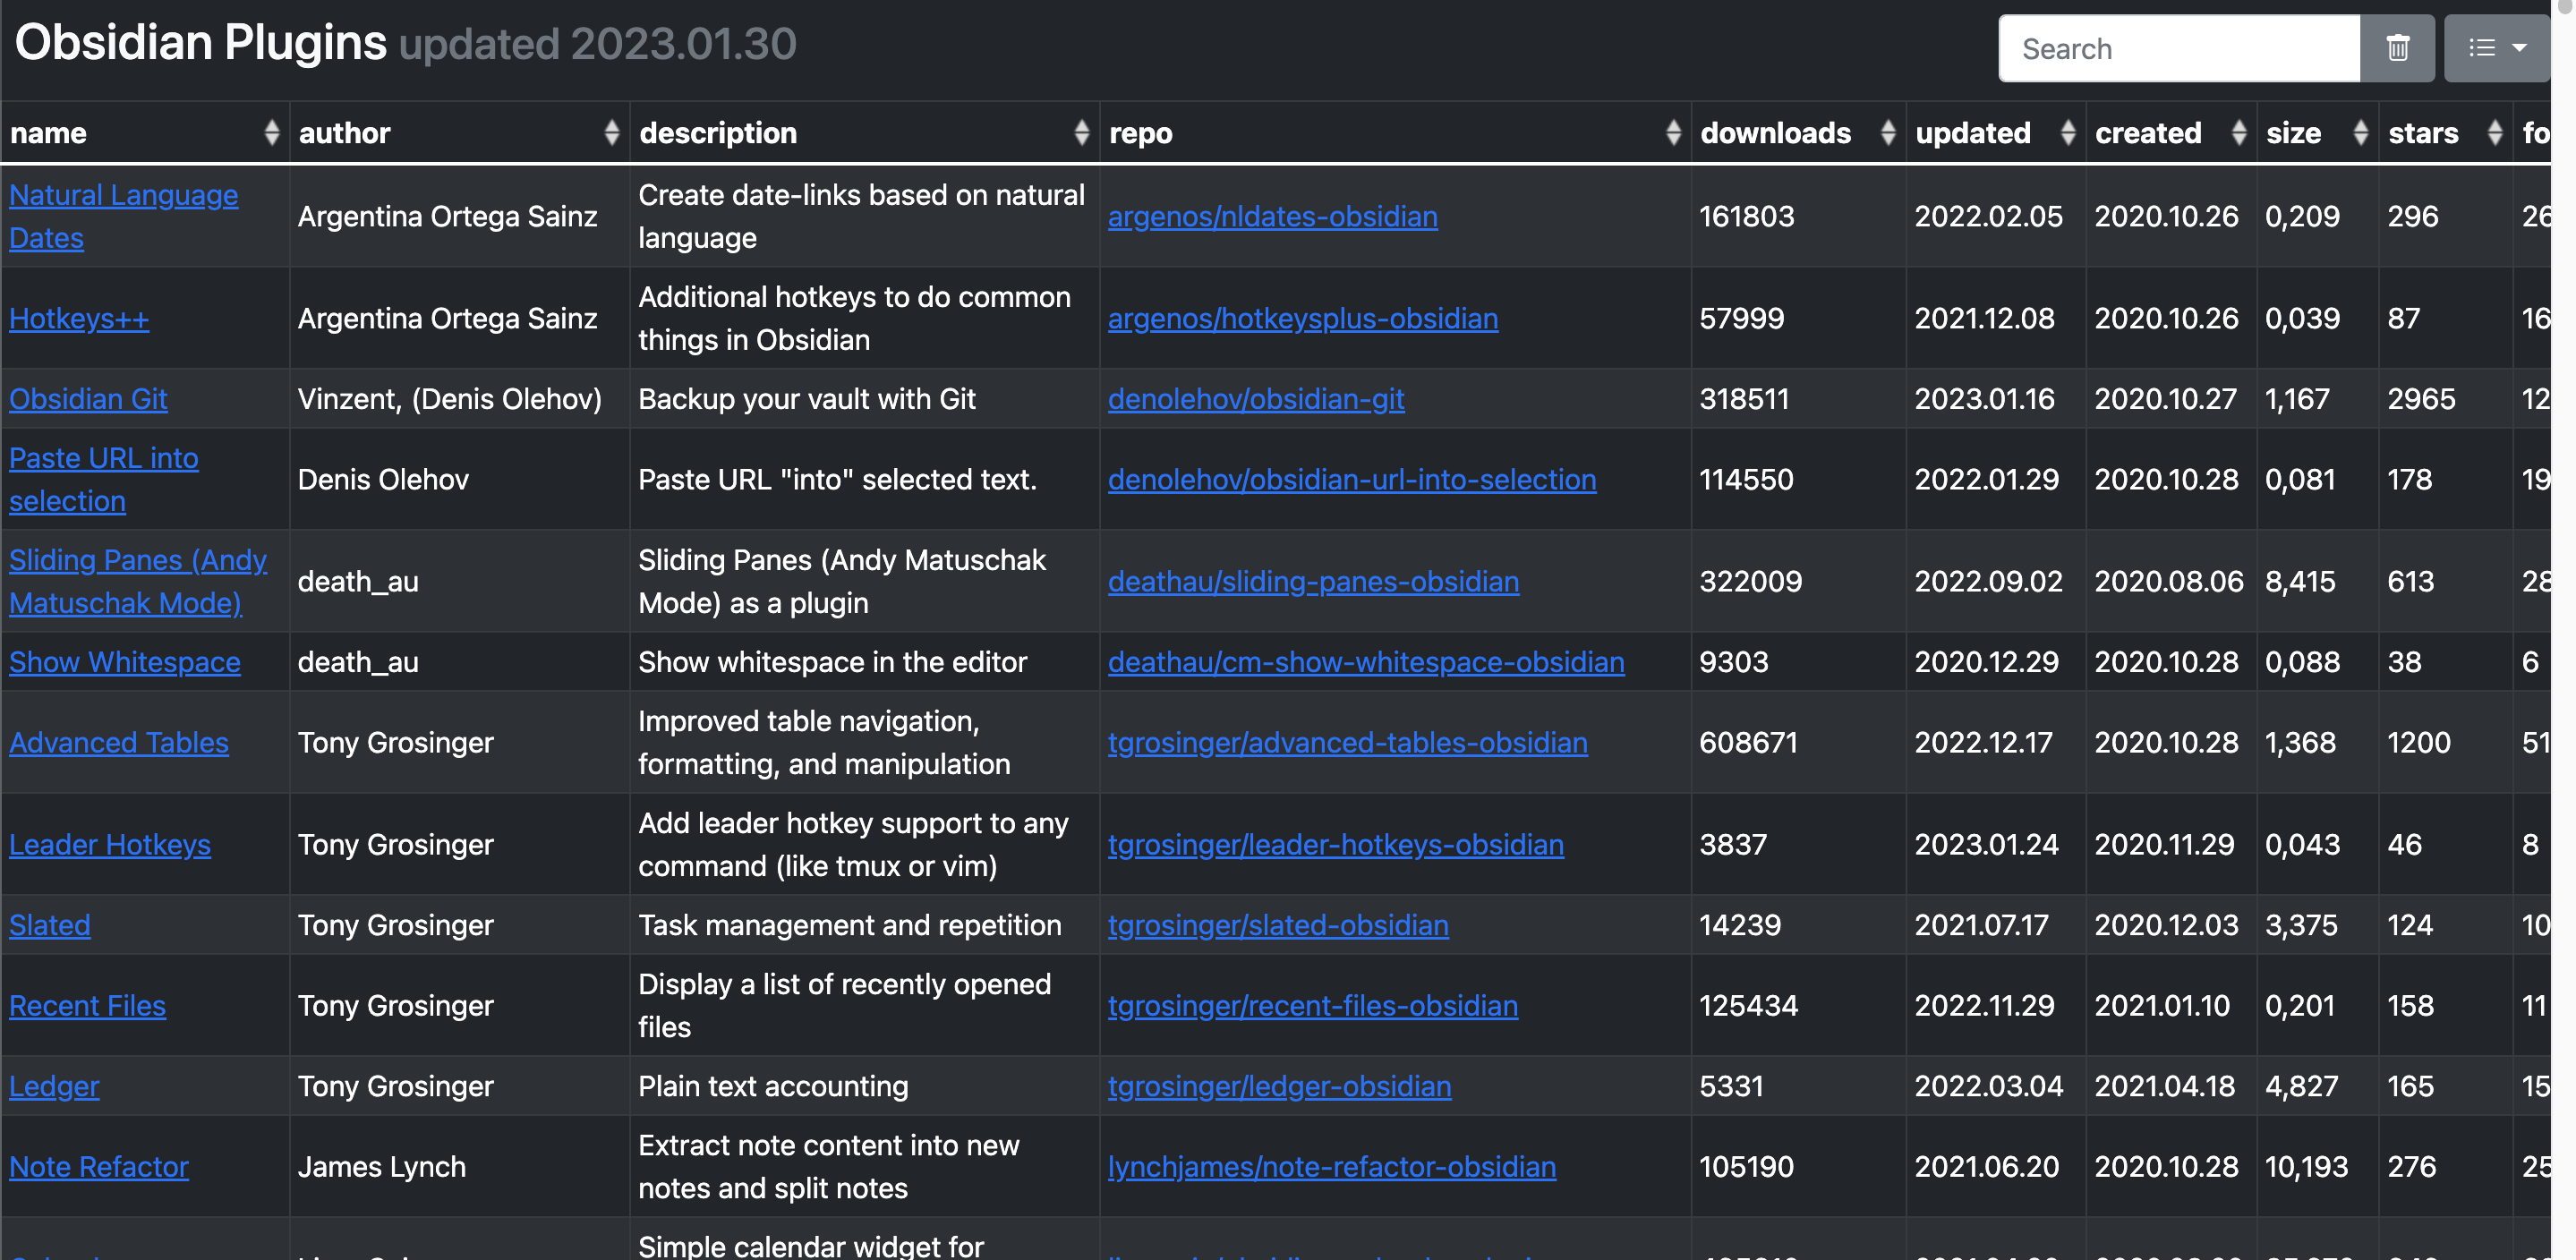The width and height of the screenshot is (2576, 1260).
Task: Open the Obsidian Git plugin link
Action: tap(88, 399)
